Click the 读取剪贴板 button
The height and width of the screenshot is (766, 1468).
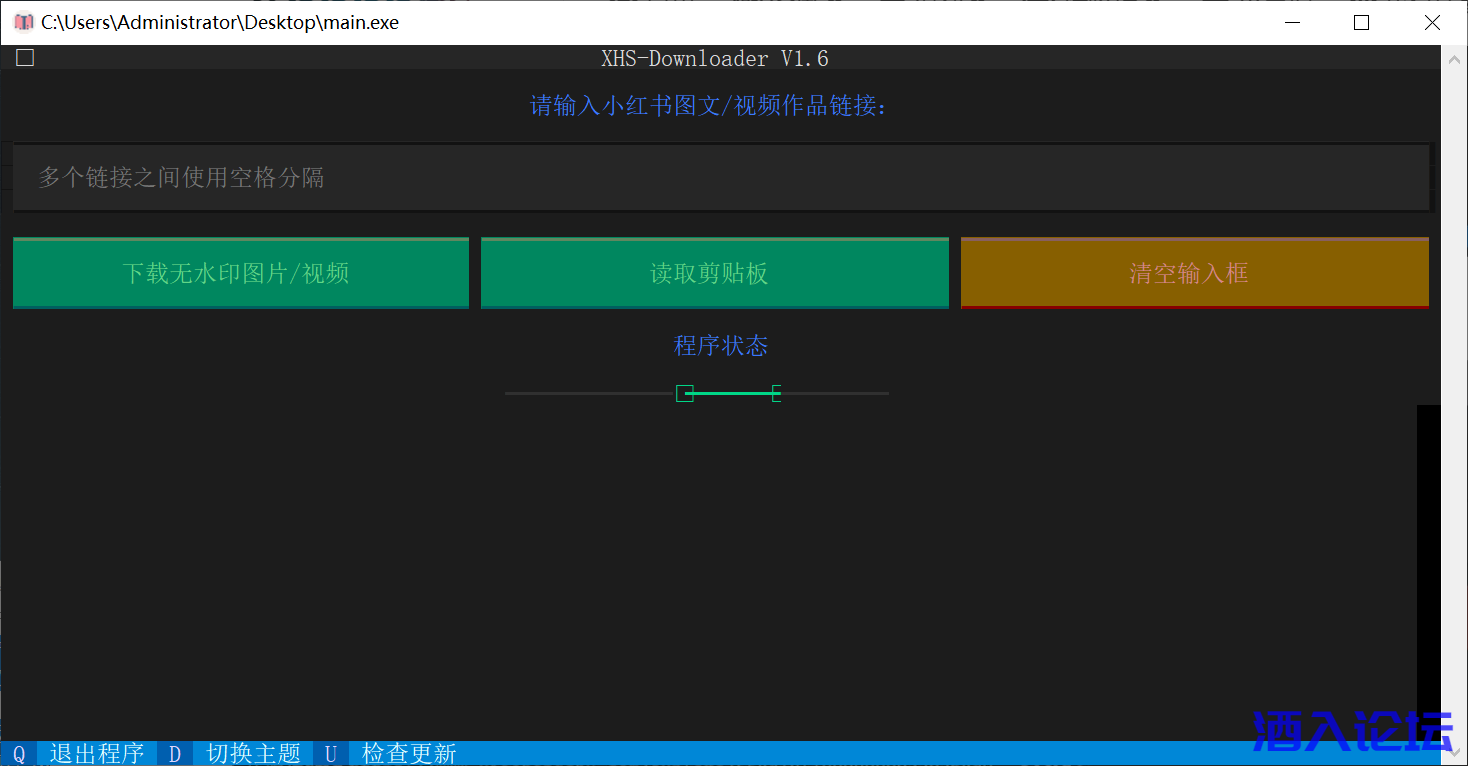pyautogui.click(x=714, y=273)
